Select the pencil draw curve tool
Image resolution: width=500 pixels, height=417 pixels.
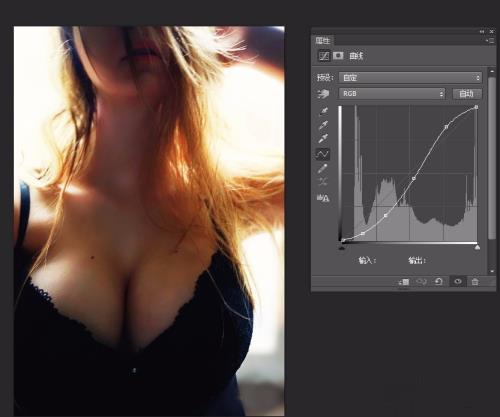click(322, 169)
